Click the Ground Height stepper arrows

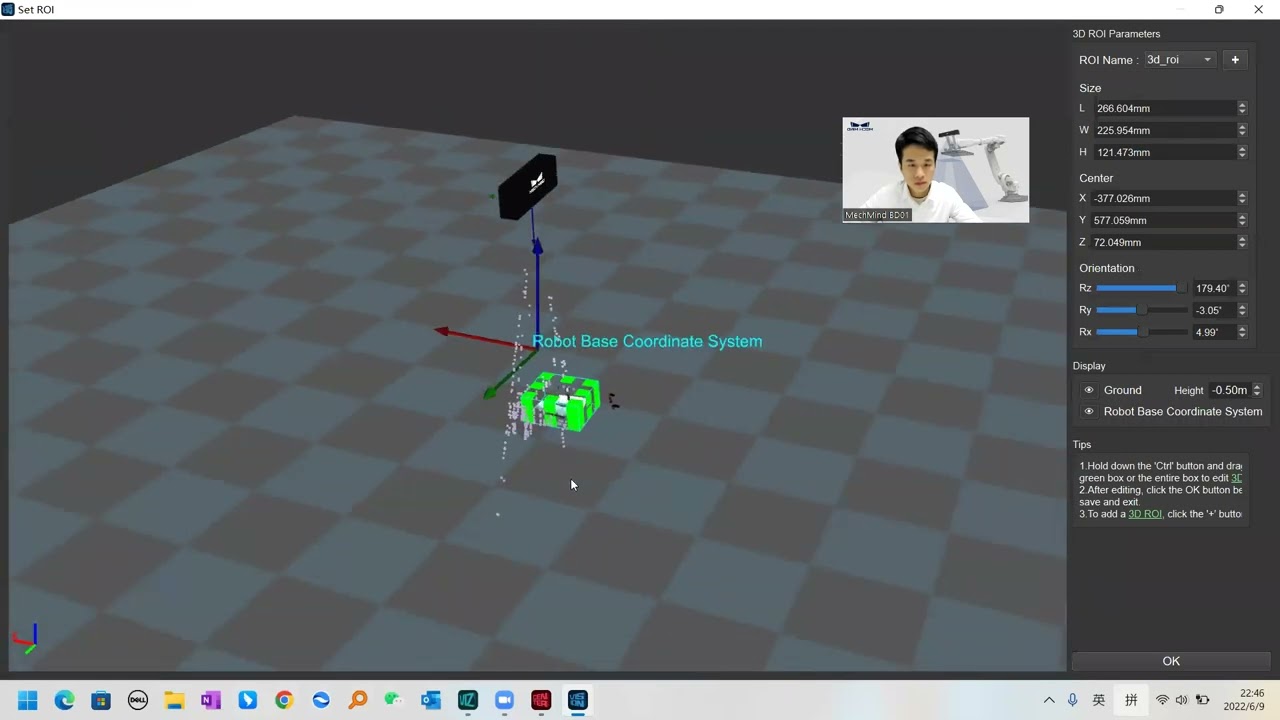[1257, 390]
